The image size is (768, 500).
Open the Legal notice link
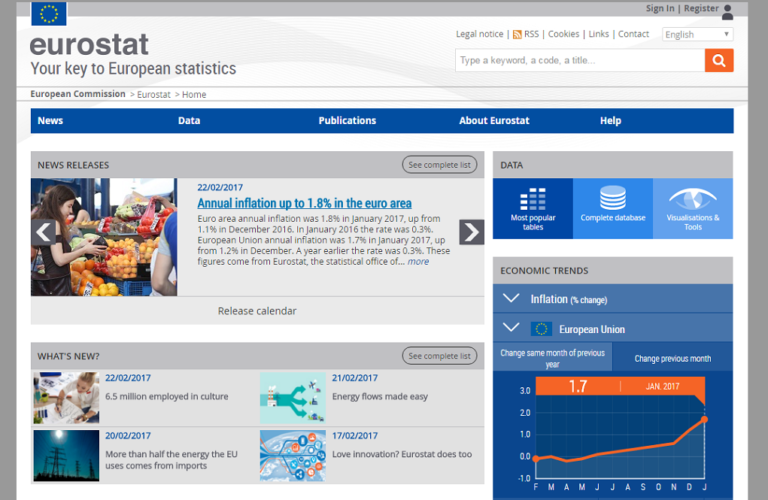480,34
